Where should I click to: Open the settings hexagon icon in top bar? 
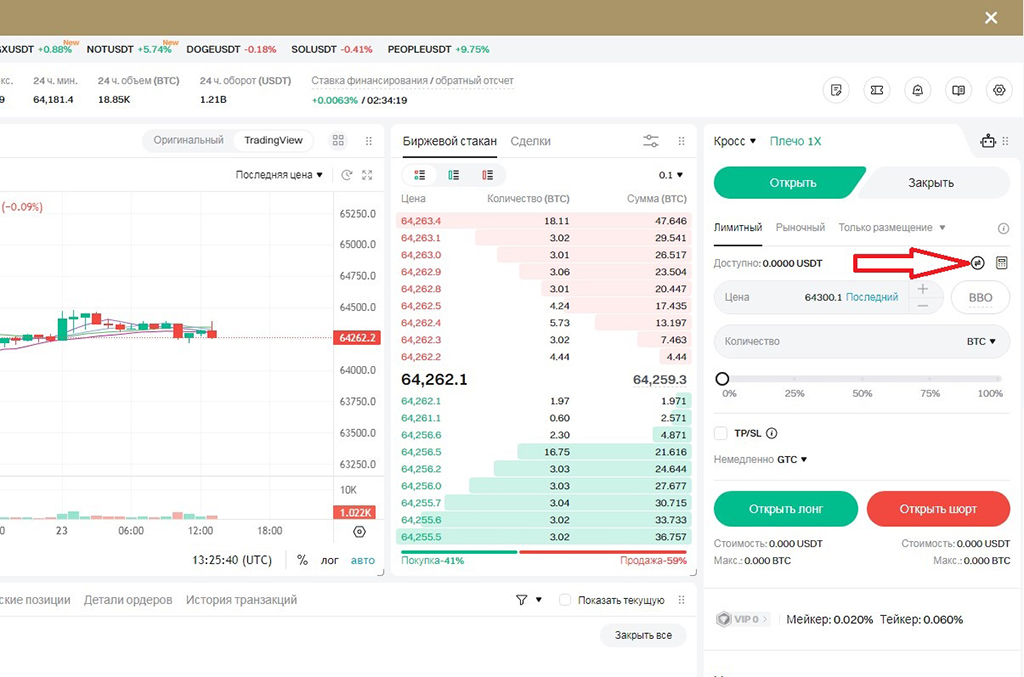coord(998,90)
